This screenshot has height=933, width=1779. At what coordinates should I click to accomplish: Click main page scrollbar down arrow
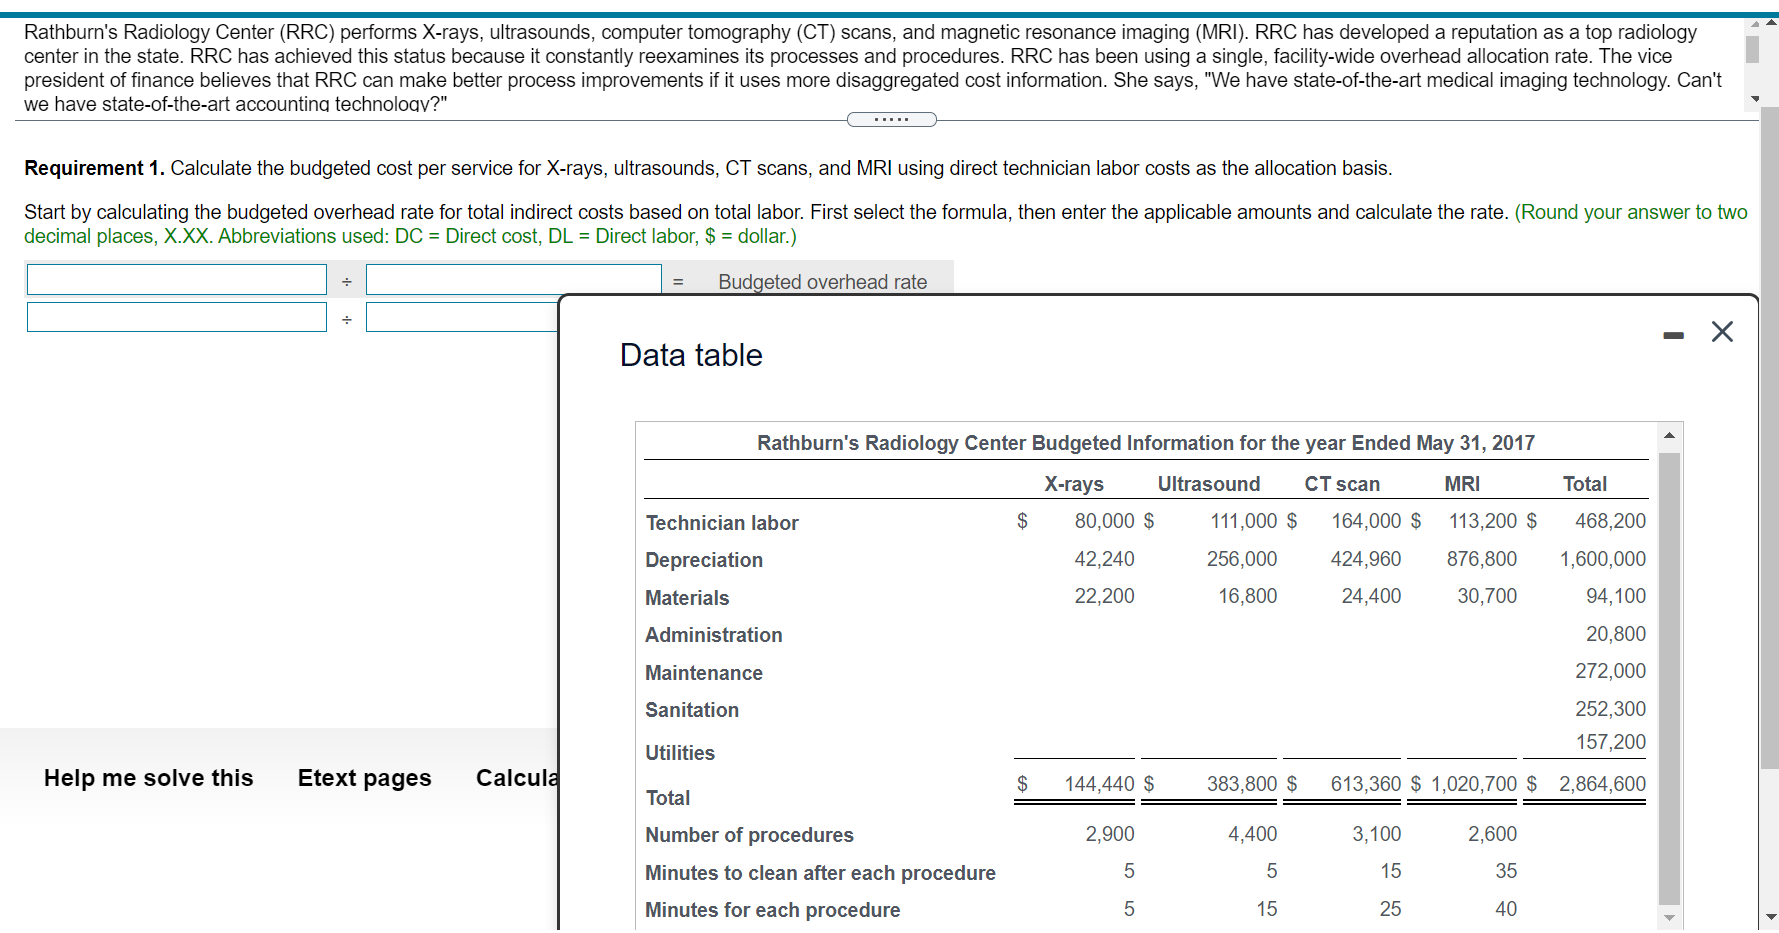[1771, 917]
